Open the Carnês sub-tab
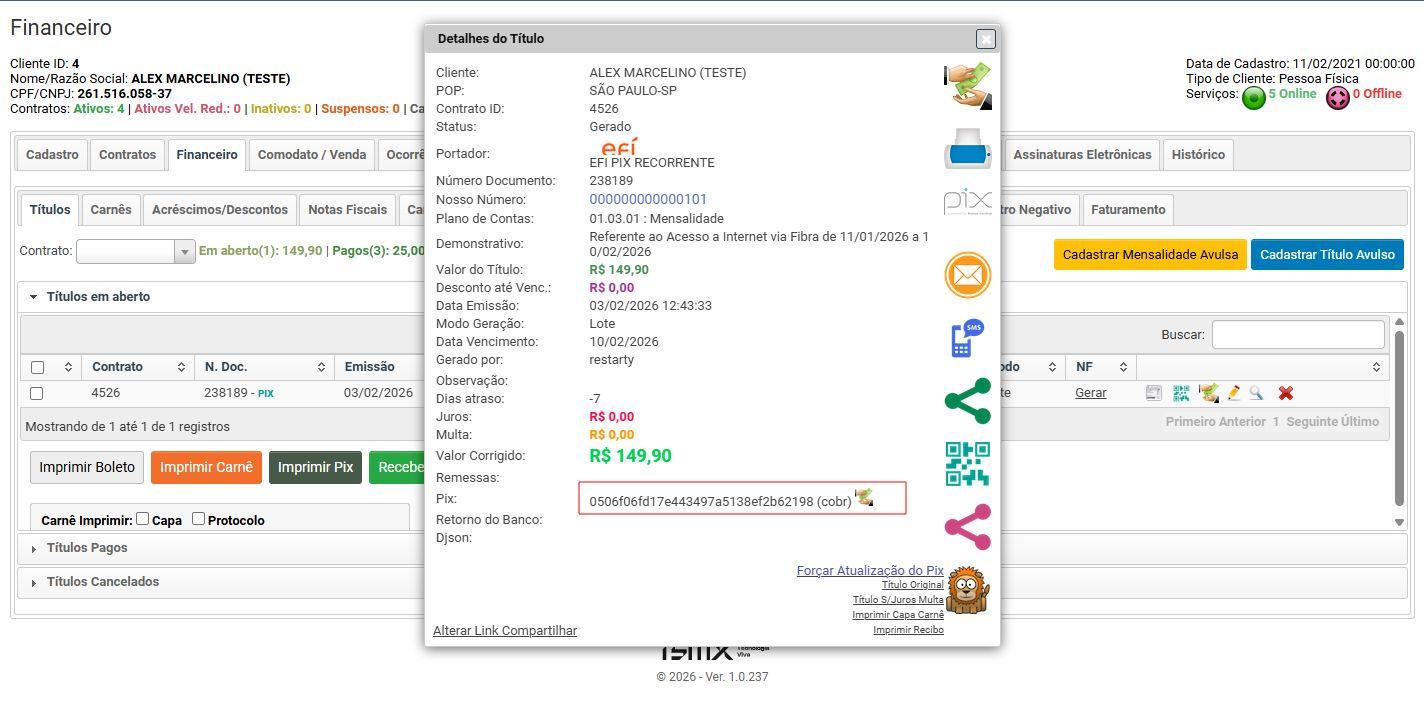The image size is (1424, 713). point(111,210)
